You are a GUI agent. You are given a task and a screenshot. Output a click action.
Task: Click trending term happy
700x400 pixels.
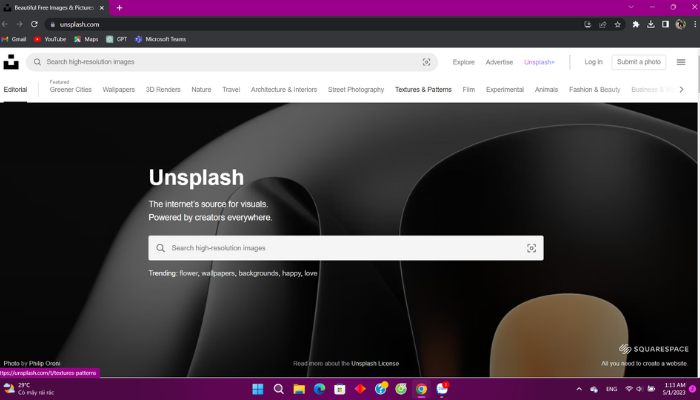click(292, 273)
